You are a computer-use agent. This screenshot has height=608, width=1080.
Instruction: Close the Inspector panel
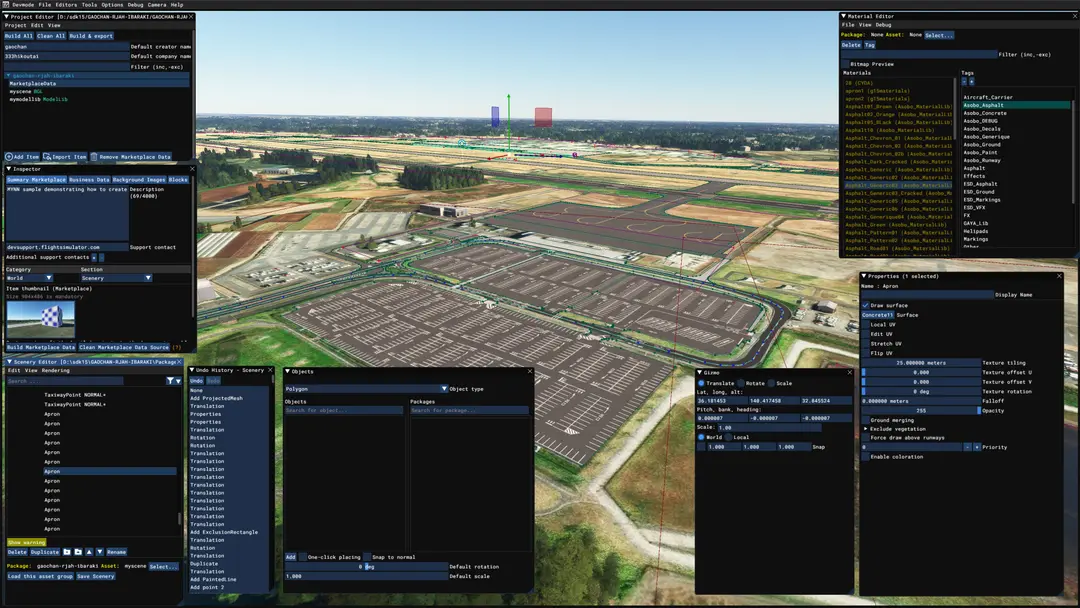(x=192, y=169)
